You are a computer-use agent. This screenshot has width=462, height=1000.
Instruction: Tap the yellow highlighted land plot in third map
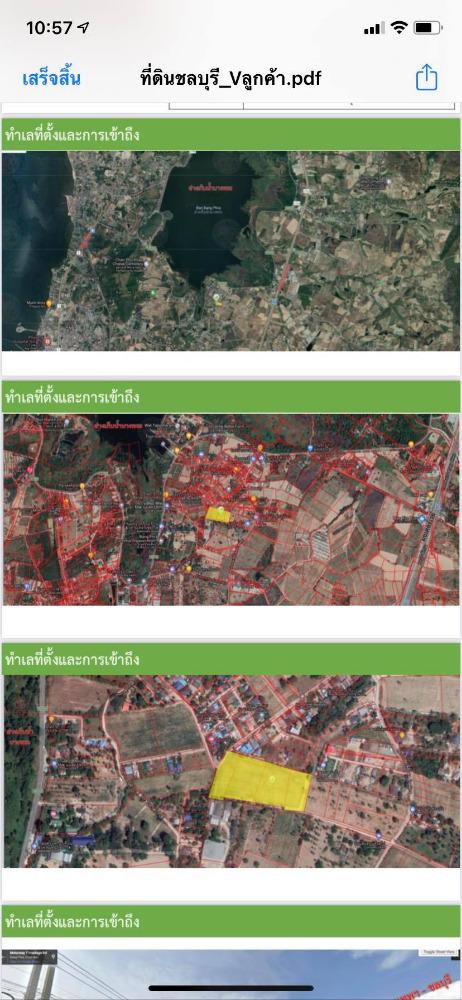(x=260, y=781)
